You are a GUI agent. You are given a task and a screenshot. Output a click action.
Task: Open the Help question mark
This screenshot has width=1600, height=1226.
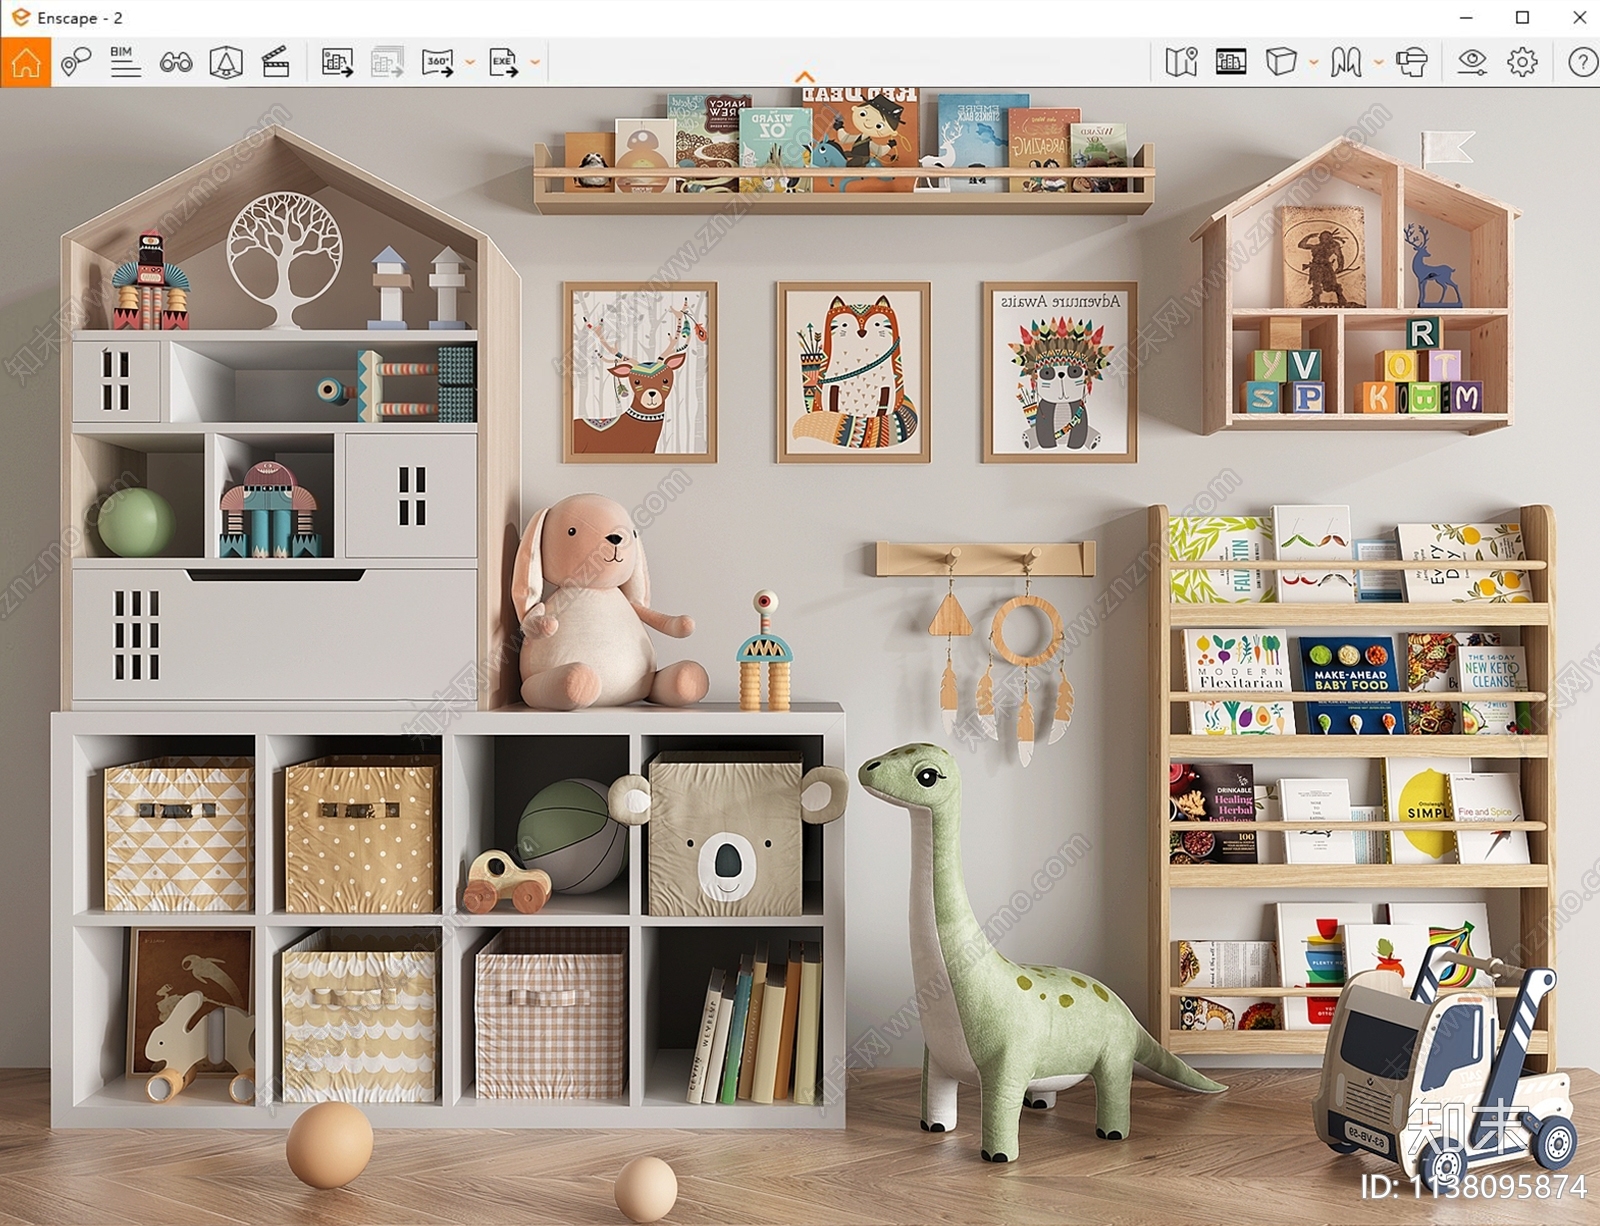point(1583,62)
